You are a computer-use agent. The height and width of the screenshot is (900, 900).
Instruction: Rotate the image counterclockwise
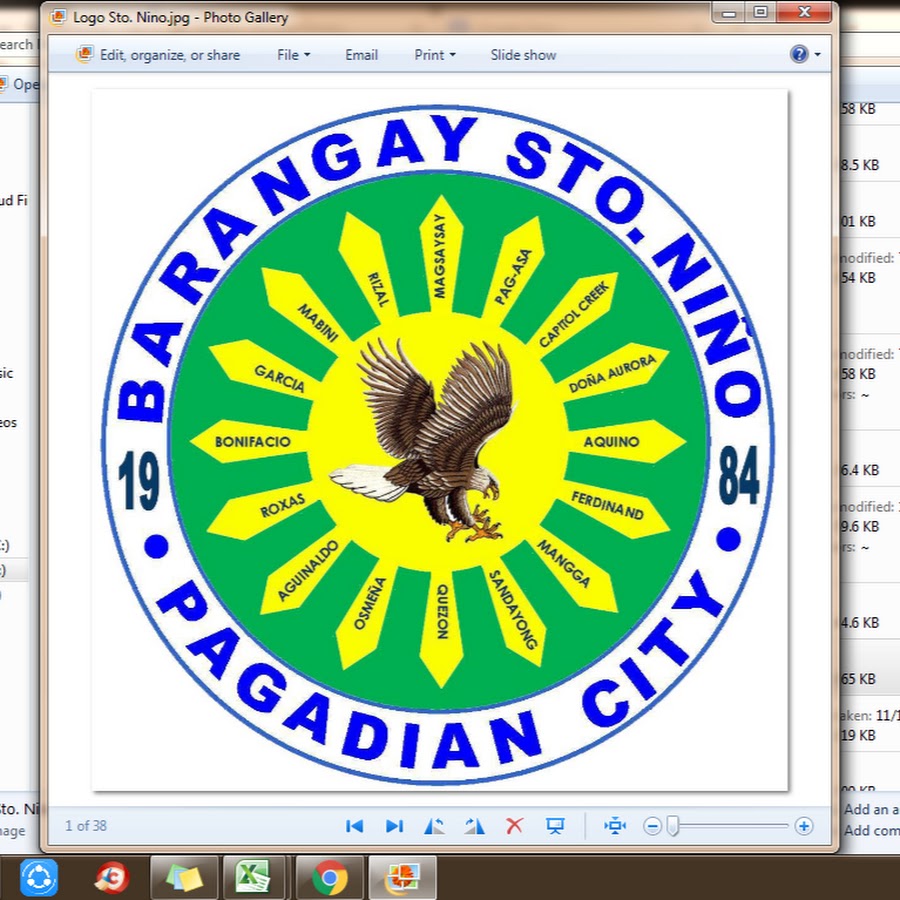[x=434, y=826]
